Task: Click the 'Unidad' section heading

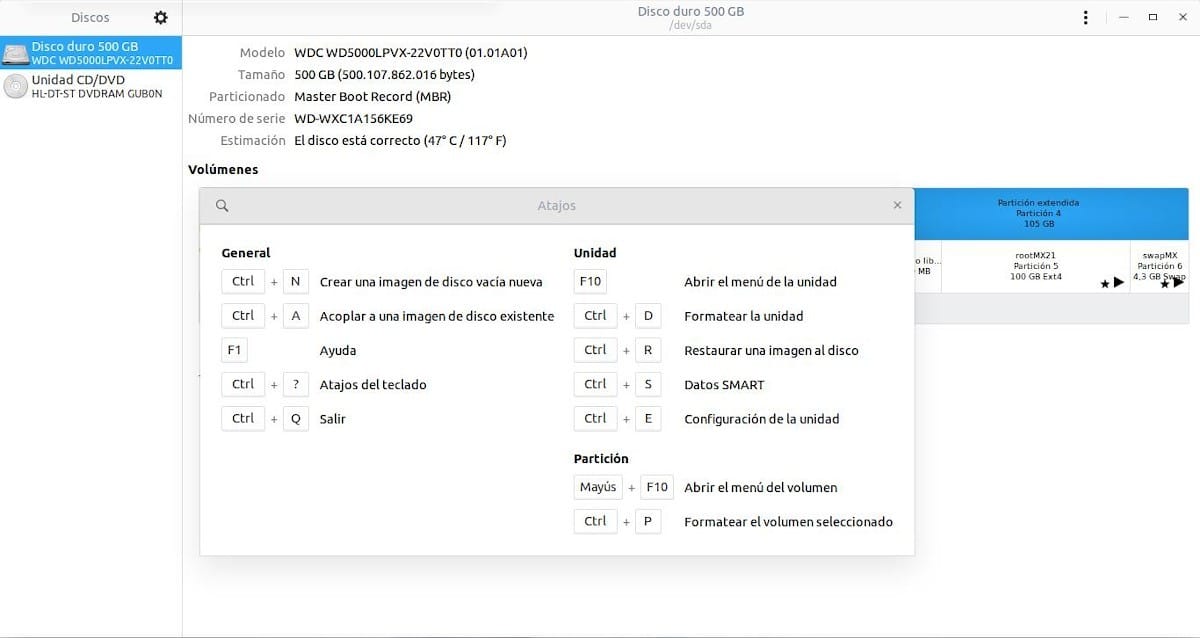Action: click(595, 253)
